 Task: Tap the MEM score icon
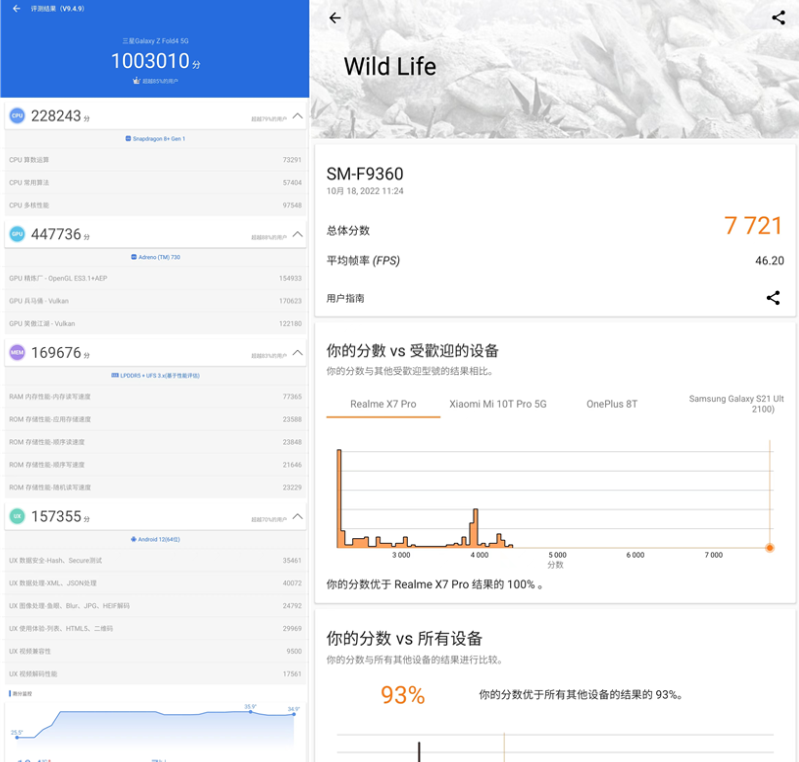tap(17, 353)
